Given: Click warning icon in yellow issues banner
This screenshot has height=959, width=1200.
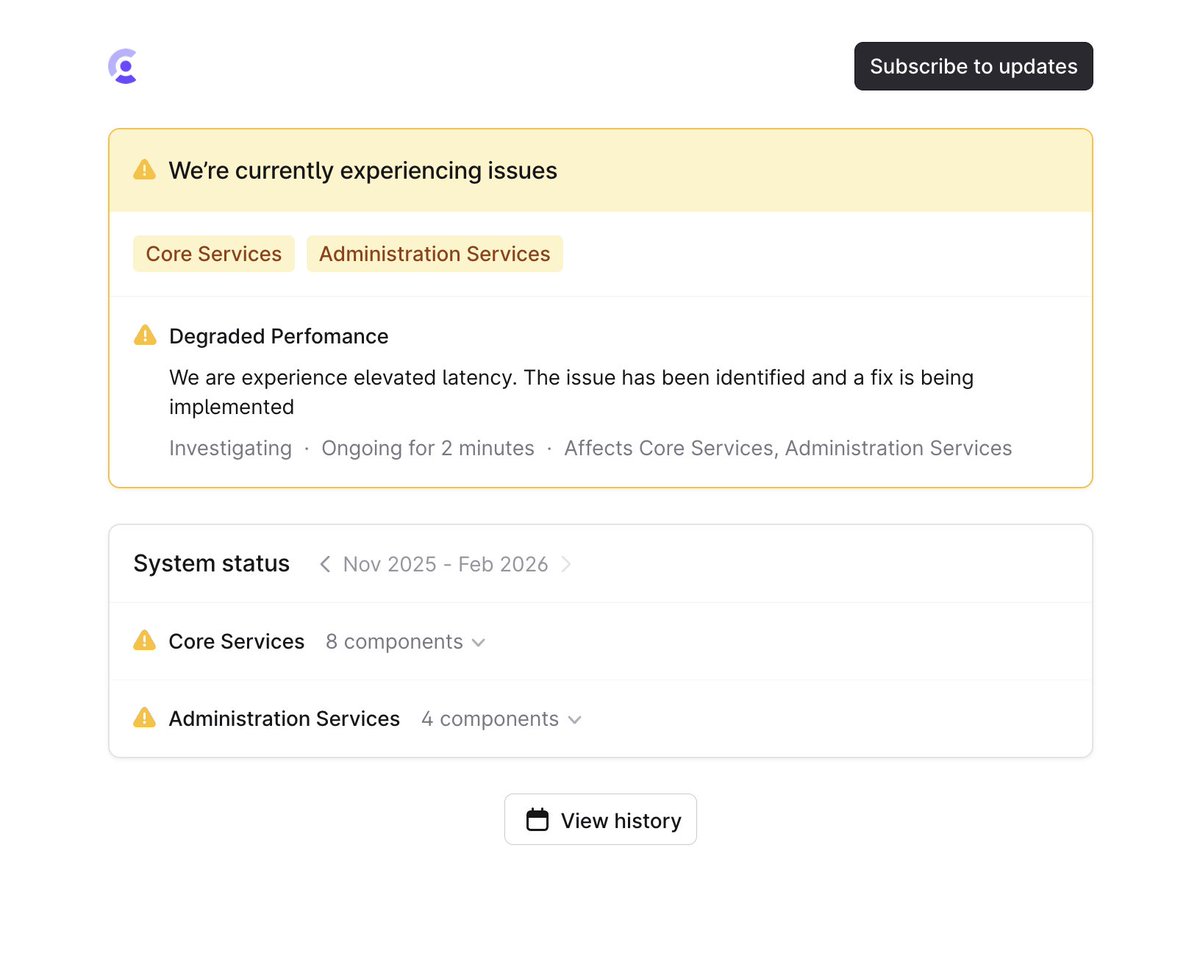Looking at the screenshot, I should [x=144, y=170].
